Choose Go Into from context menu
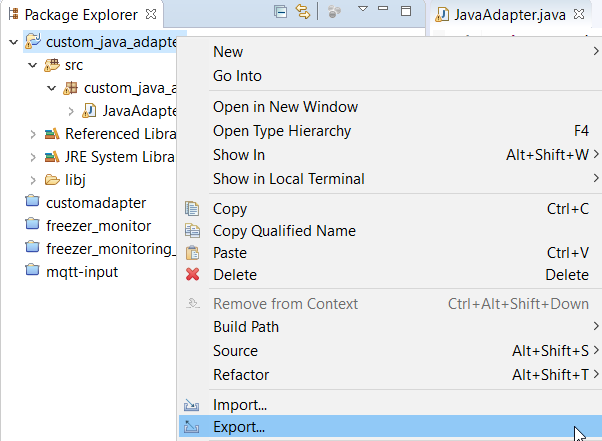Image resolution: width=602 pixels, height=441 pixels. tap(390, 76)
